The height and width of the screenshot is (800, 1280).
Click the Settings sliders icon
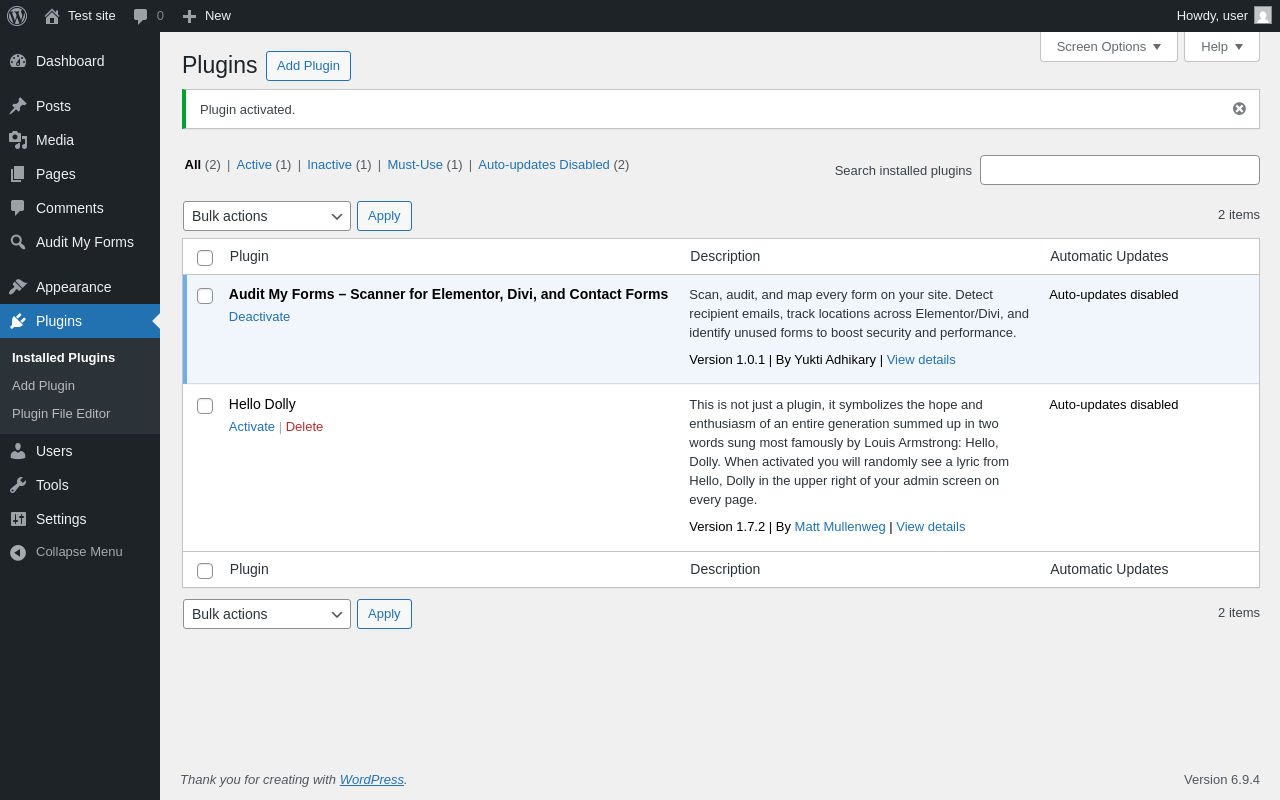tap(18, 519)
